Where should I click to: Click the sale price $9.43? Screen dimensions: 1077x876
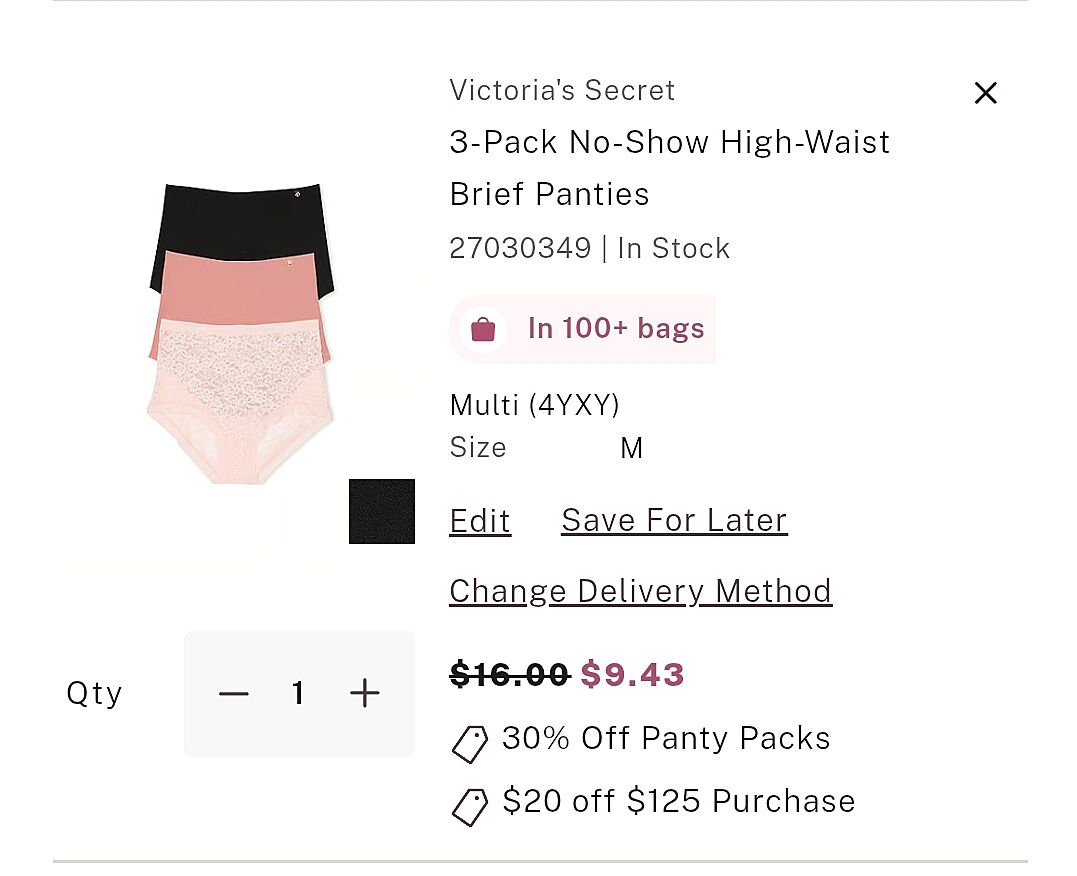click(x=632, y=675)
